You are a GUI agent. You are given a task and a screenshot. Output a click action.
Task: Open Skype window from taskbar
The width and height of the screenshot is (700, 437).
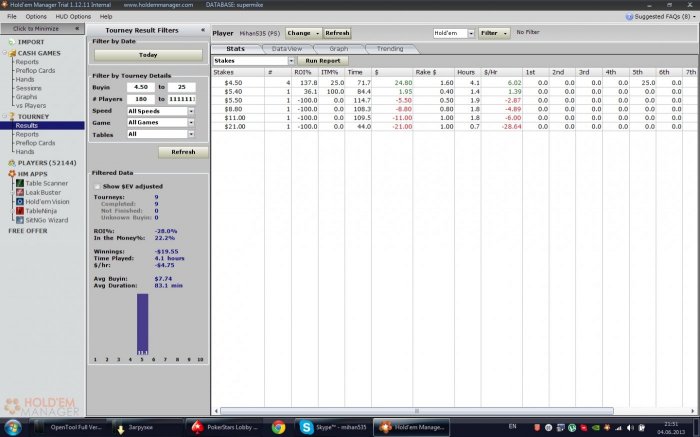(333, 427)
